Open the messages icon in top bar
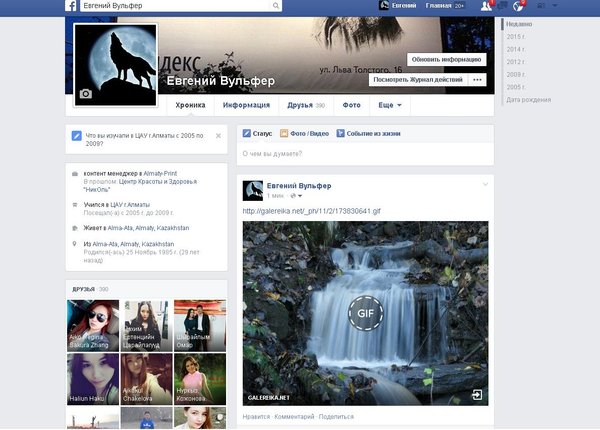Viewport: 600px width, 430px height. point(503,6)
